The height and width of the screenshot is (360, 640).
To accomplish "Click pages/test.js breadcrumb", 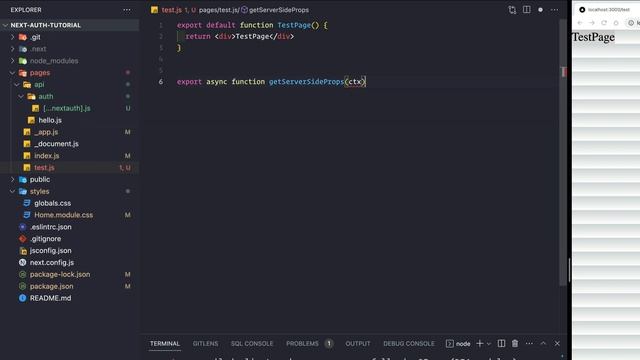I will click(218, 10).
